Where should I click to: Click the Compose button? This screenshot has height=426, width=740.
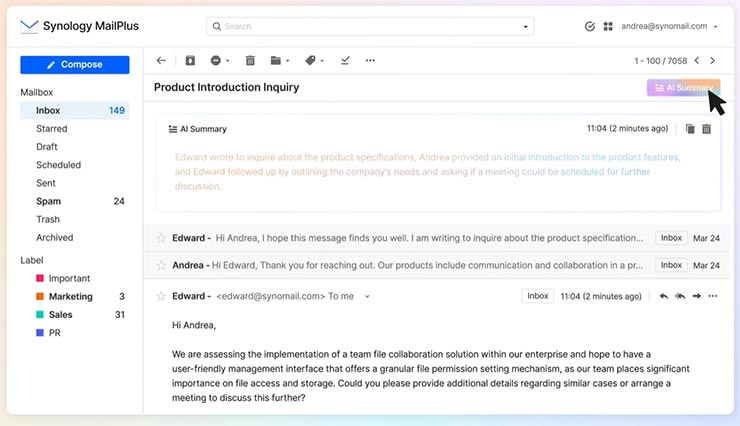tap(75, 65)
